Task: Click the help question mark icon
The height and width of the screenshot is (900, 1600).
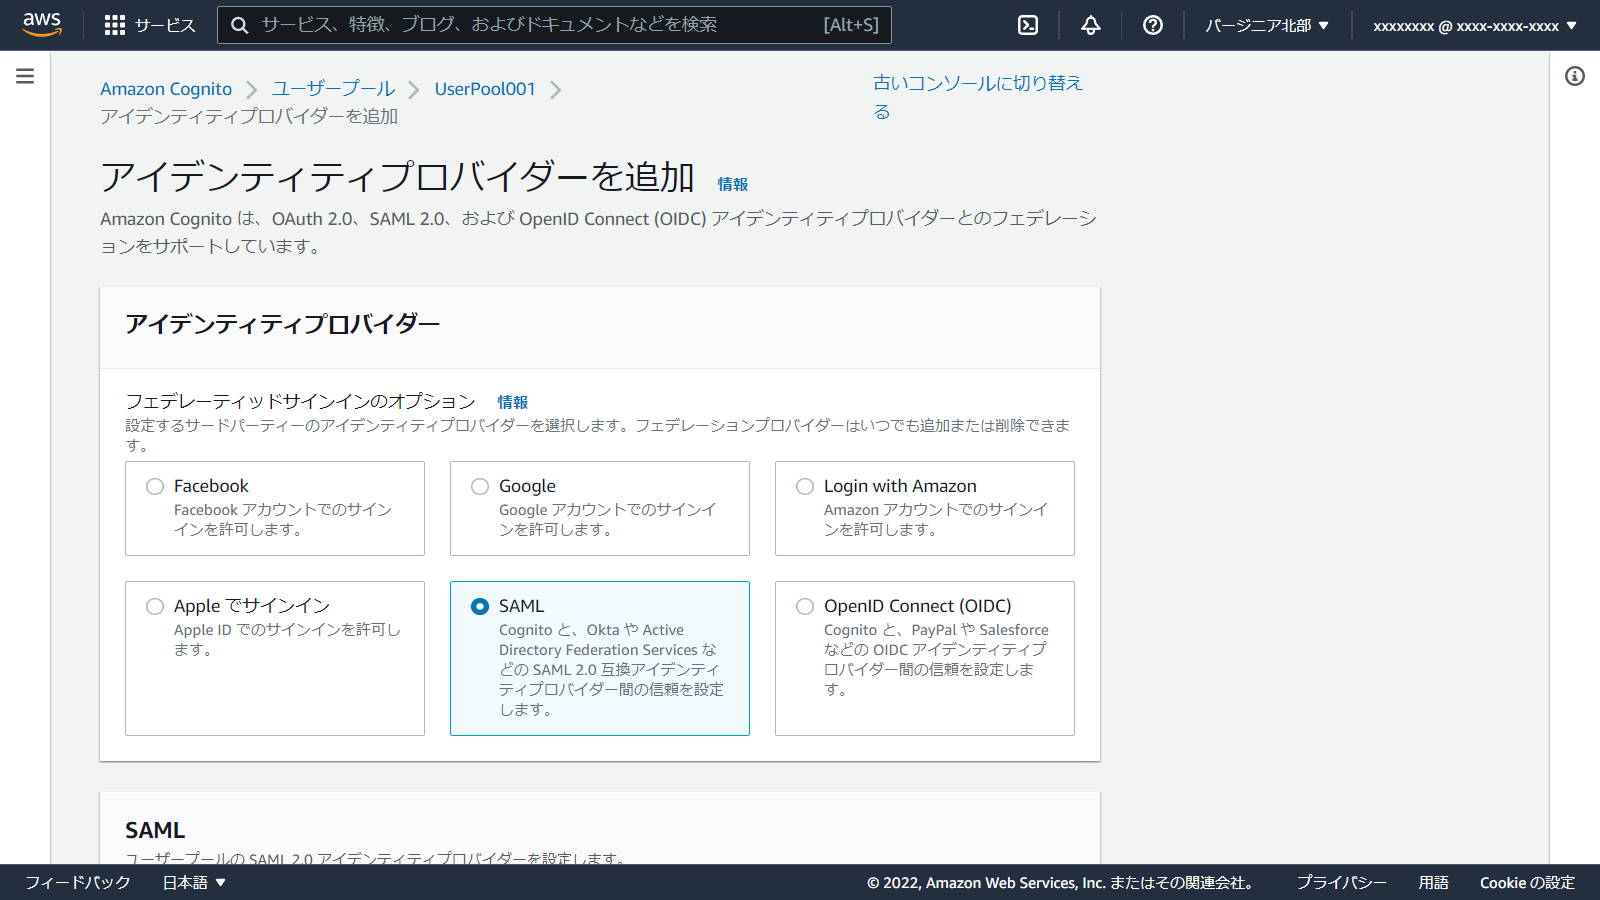Action: (1152, 24)
